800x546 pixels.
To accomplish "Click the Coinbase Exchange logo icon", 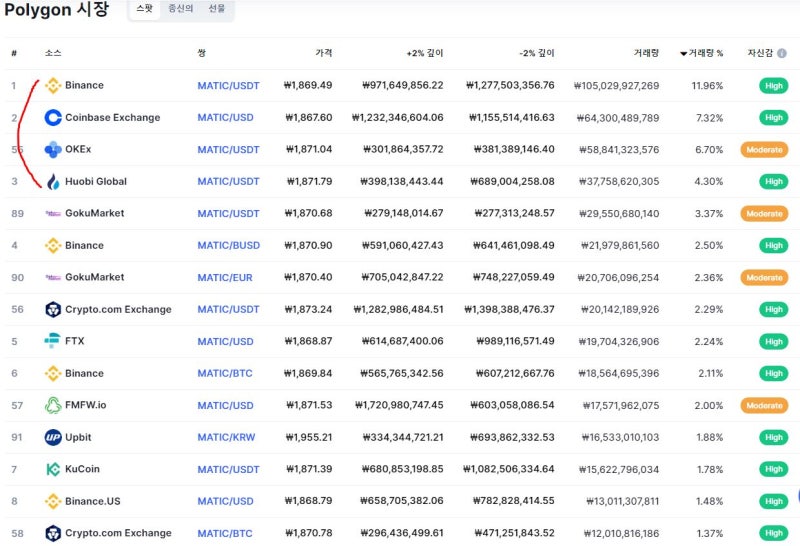I will coord(53,117).
